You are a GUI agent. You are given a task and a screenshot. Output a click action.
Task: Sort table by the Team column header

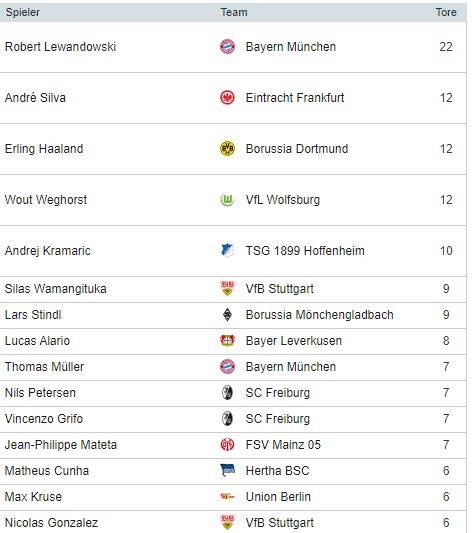pyautogui.click(x=234, y=12)
